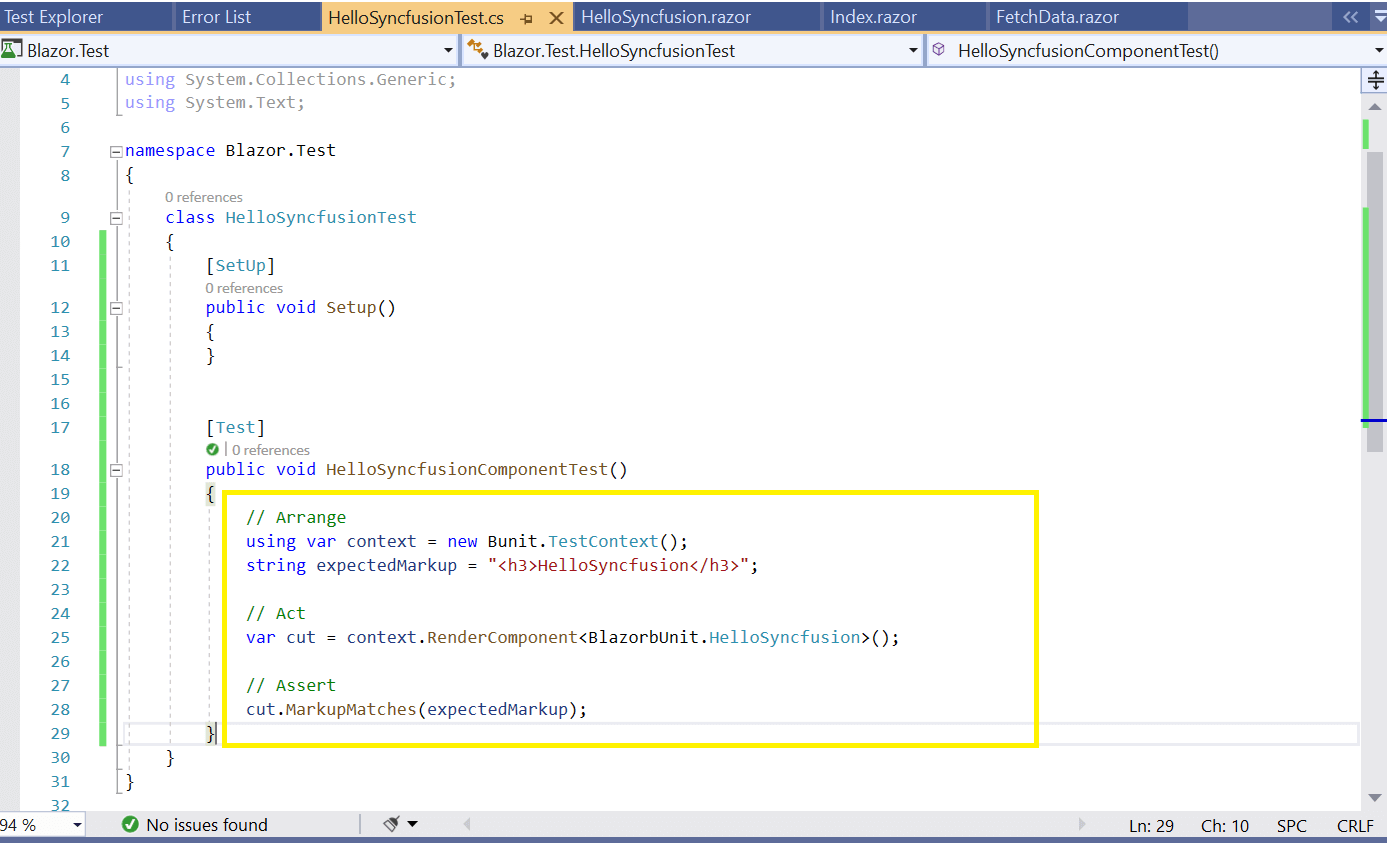Close the HelloSyncfusionTest.cs tab
1387x843 pixels.
(556, 18)
